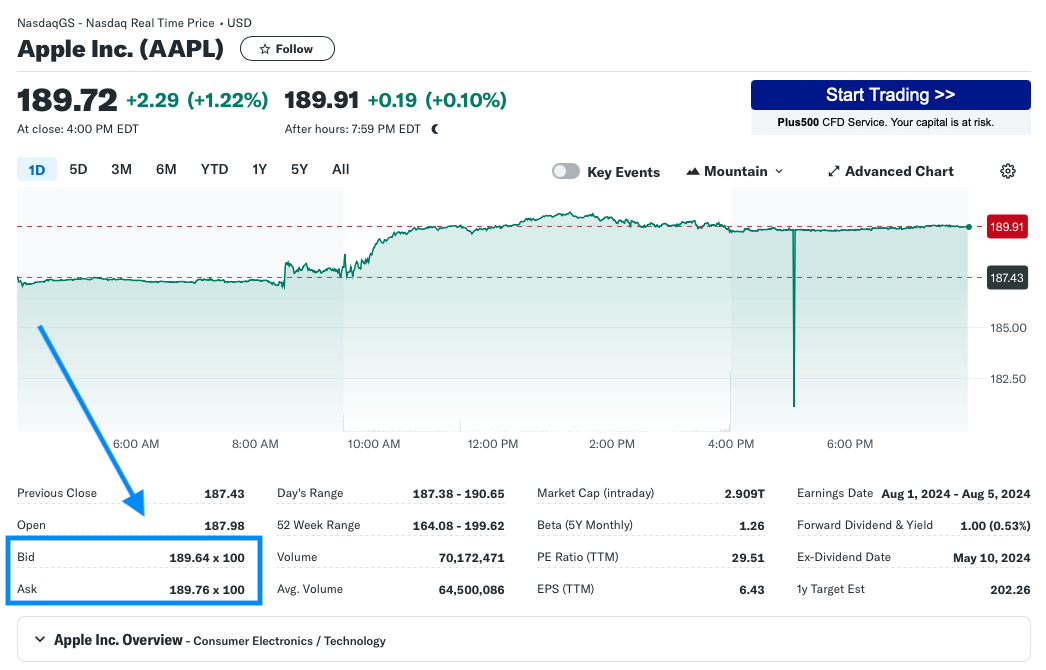Click the NasdaqGS - Nasdaq Real Time Price text
The width and height of the screenshot is (1046, 670).
116,23
